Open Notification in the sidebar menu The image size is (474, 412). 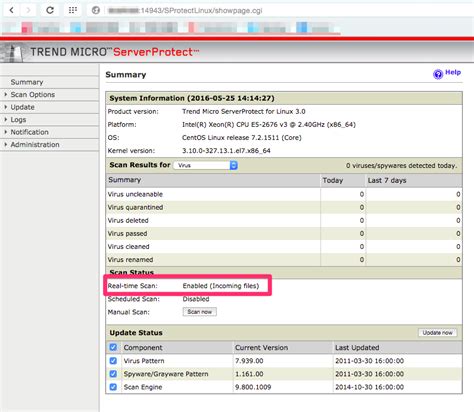[29, 132]
